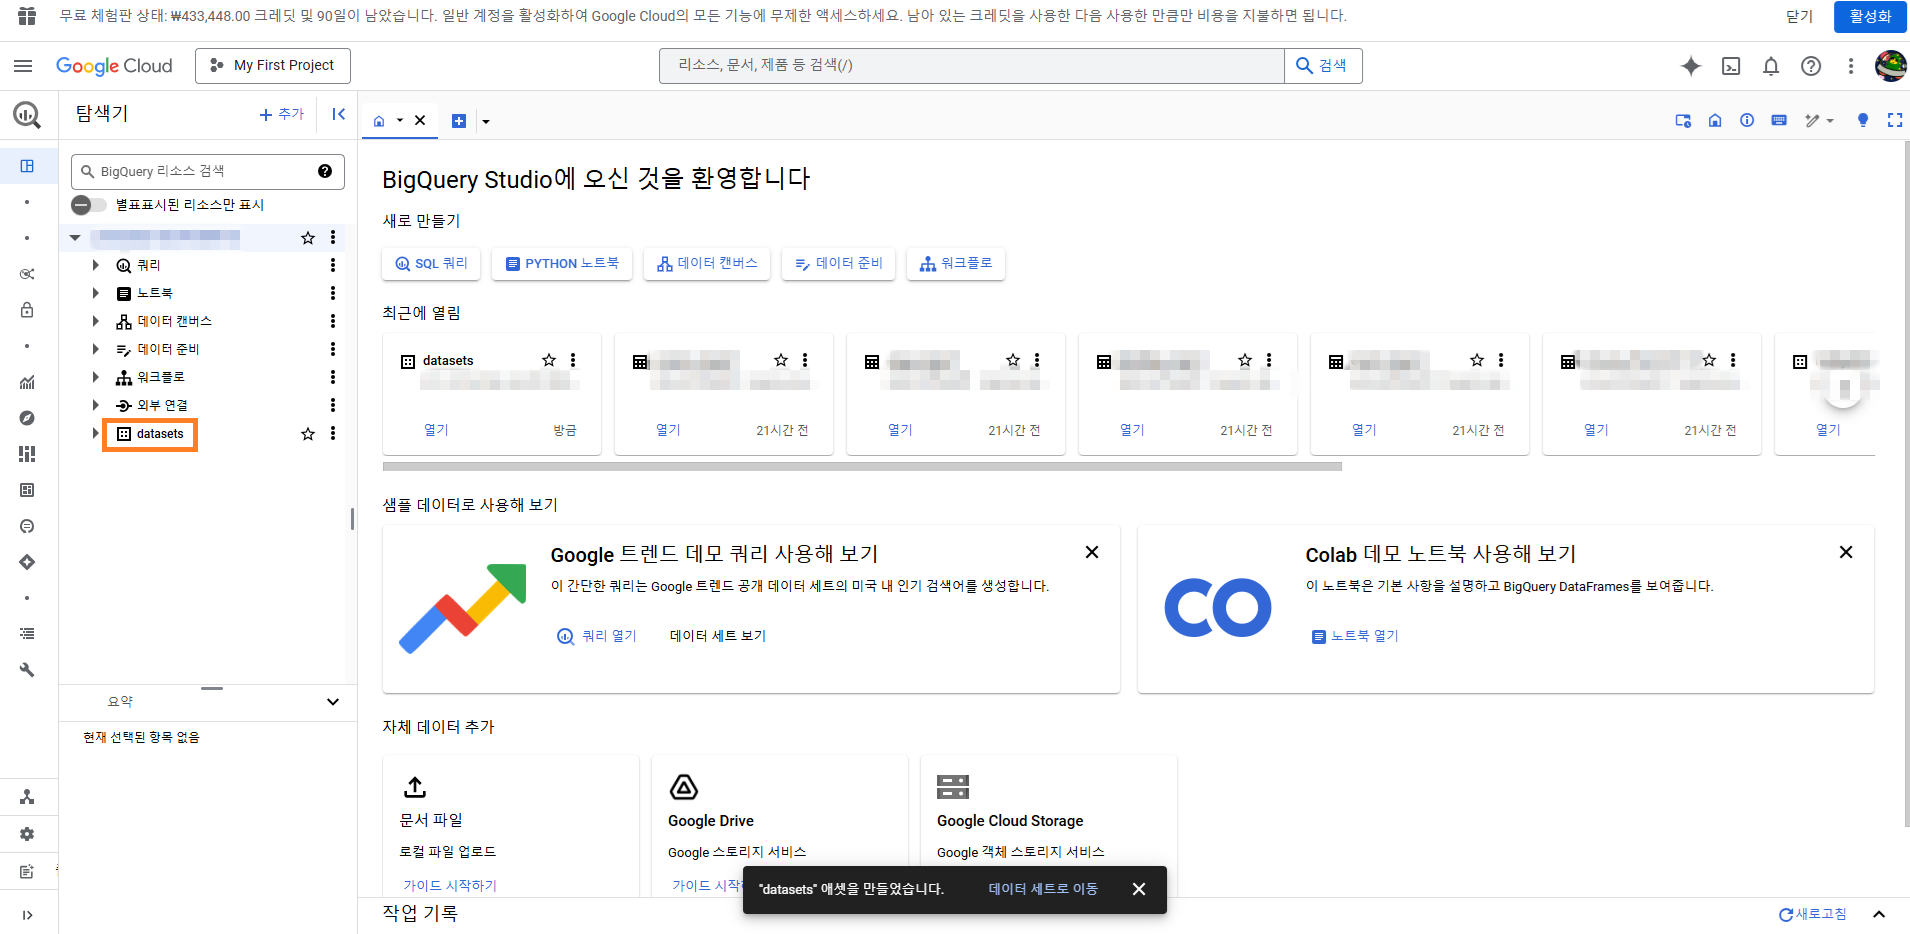Close the Colab demo notebook card
Screen dimensions: 1910x934
[1846, 552]
